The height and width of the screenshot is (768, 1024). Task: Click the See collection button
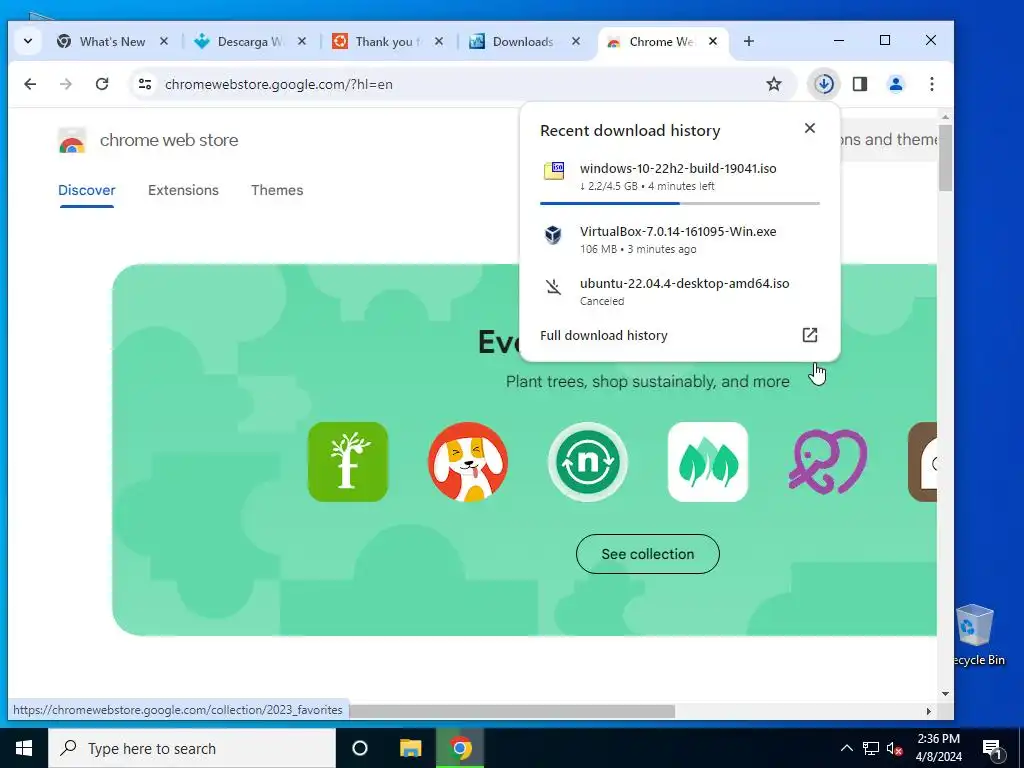pyautogui.click(x=648, y=554)
